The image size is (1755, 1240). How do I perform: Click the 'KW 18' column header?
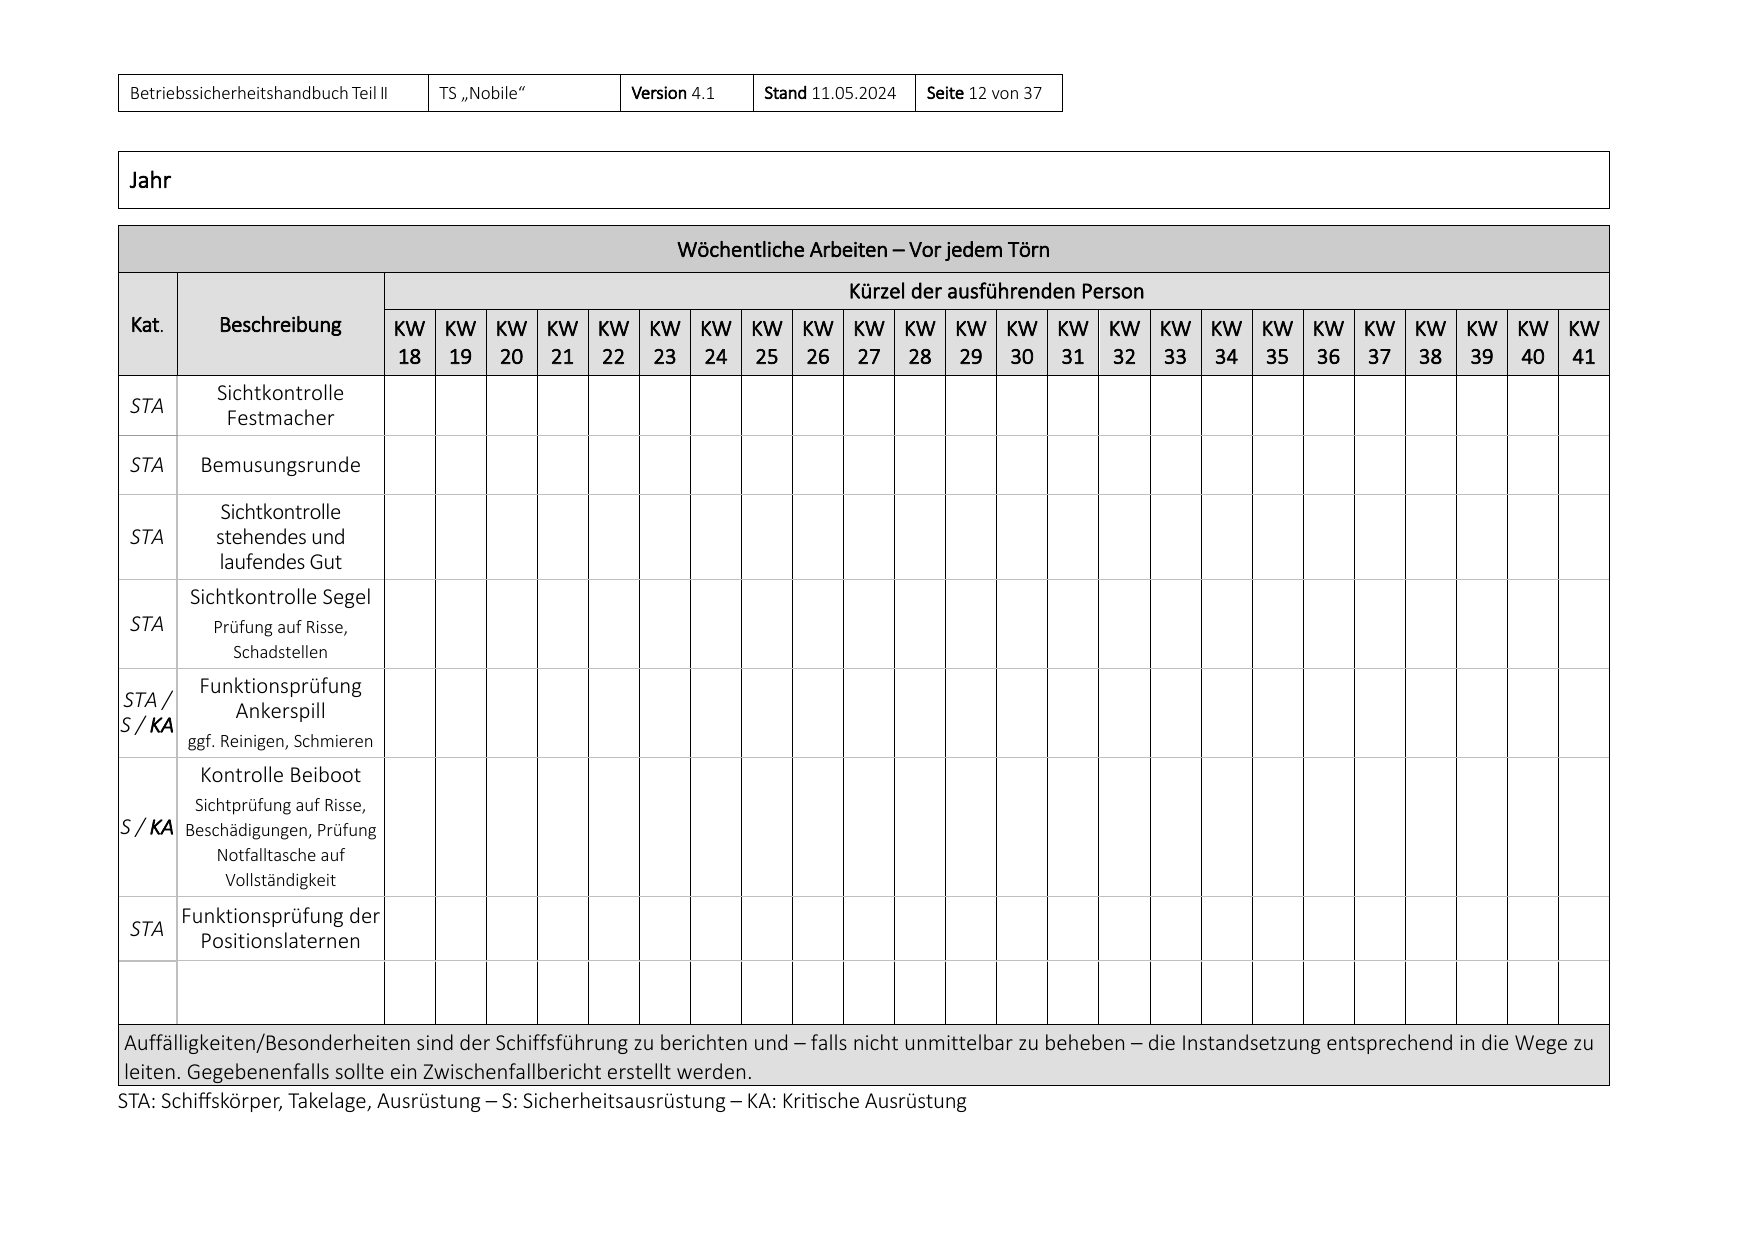tap(410, 343)
